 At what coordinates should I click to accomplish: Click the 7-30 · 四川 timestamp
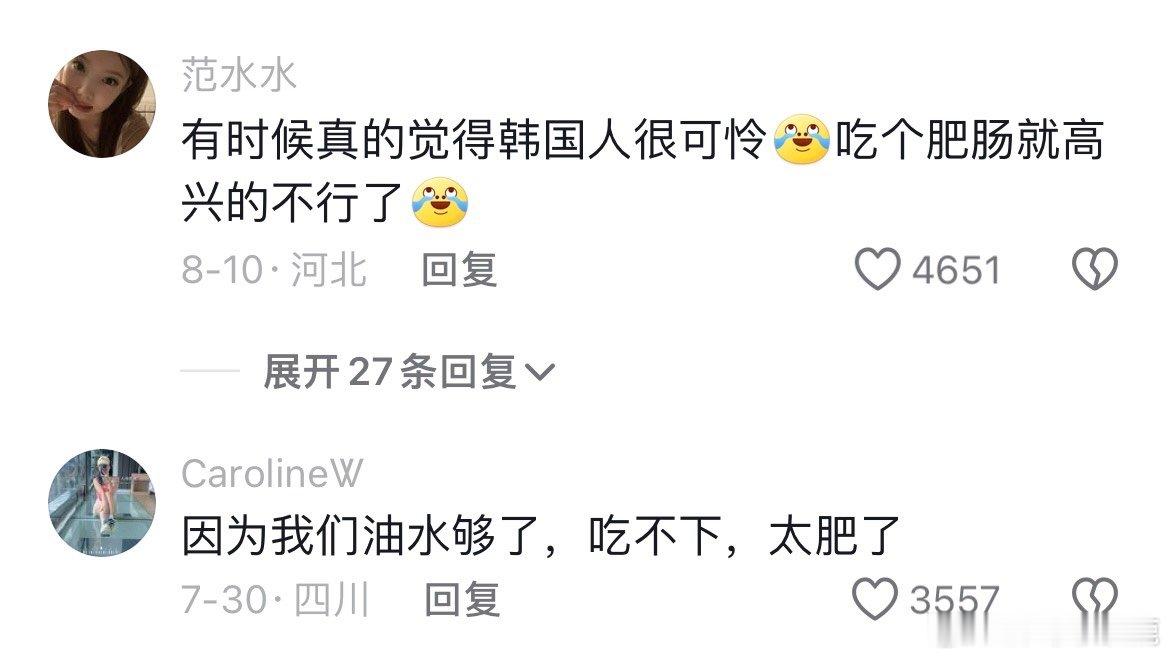pyautogui.click(x=275, y=599)
